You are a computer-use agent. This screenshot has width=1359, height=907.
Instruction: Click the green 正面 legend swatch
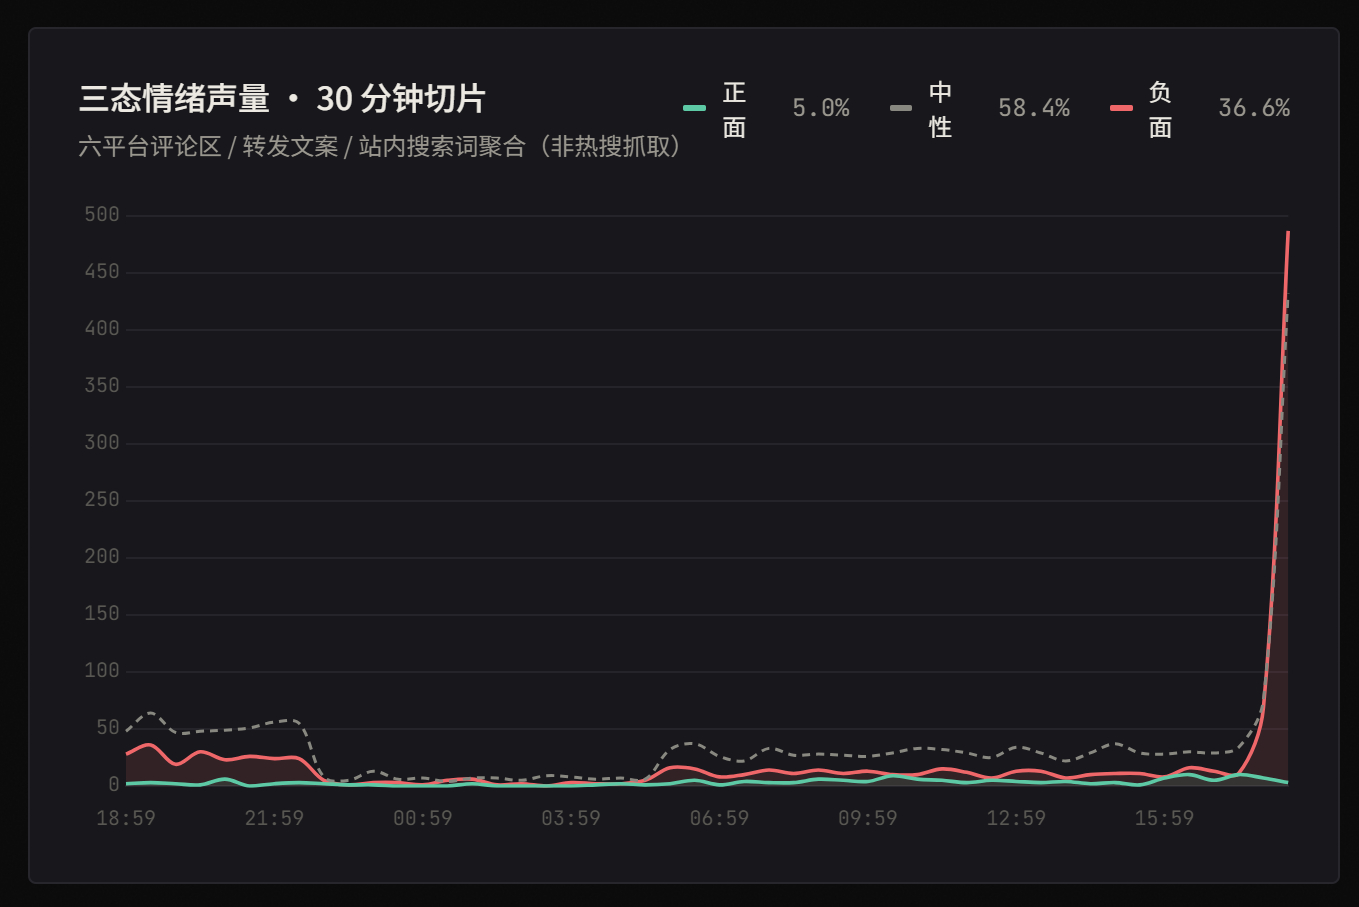click(694, 108)
